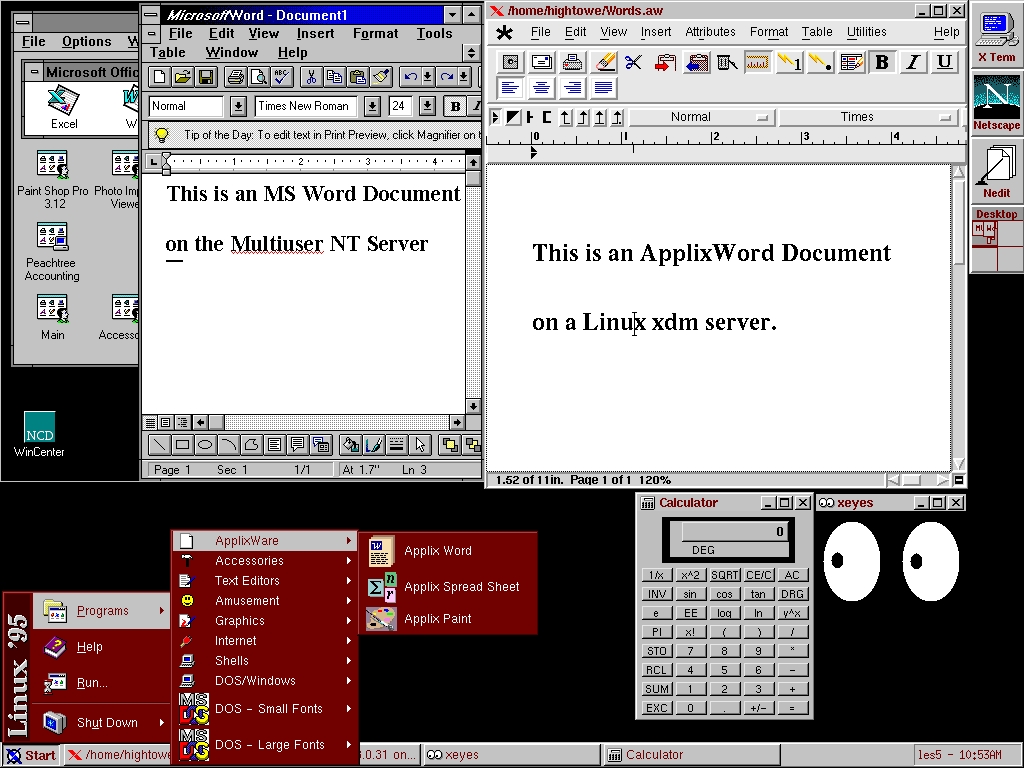Click the spell check ABC icon in Word
Screen dimensions: 1024x768
(281, 77)
